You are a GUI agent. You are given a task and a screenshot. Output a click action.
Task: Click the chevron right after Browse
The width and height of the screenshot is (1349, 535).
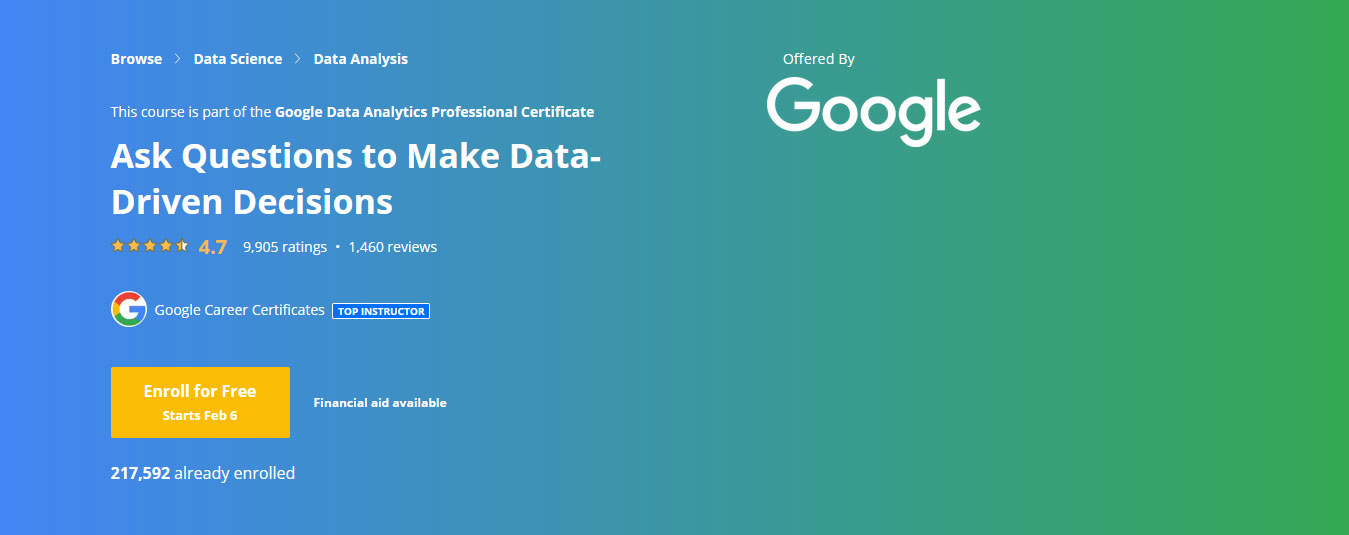point(178,59)
